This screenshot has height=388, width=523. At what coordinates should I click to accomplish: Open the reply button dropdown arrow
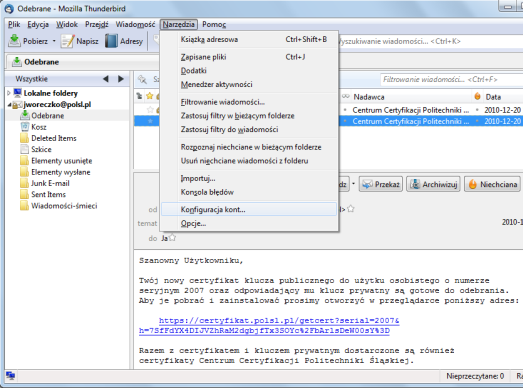(353, 184)
